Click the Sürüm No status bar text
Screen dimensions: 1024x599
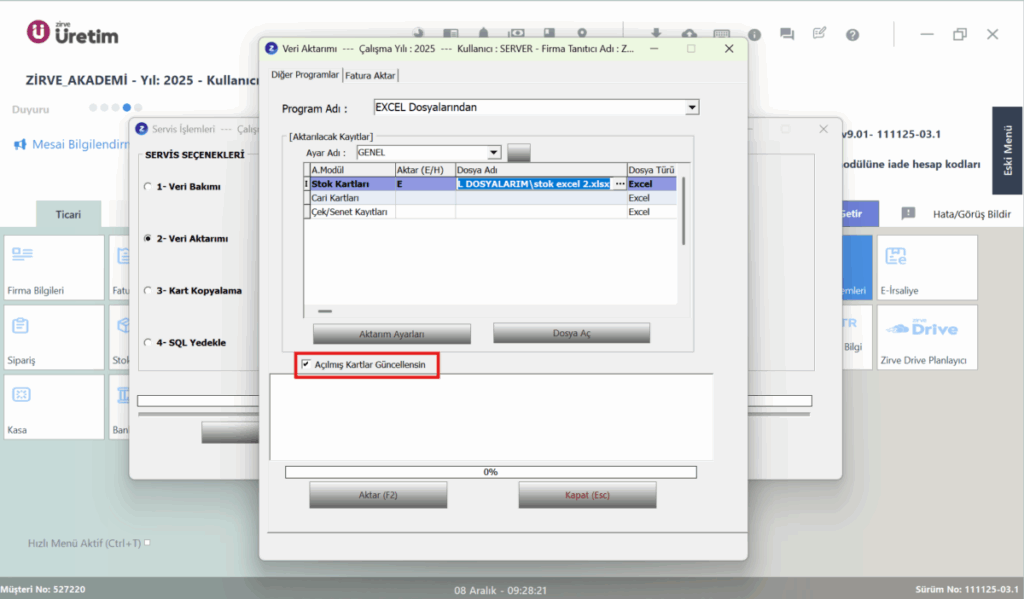(x=967, y=589)
